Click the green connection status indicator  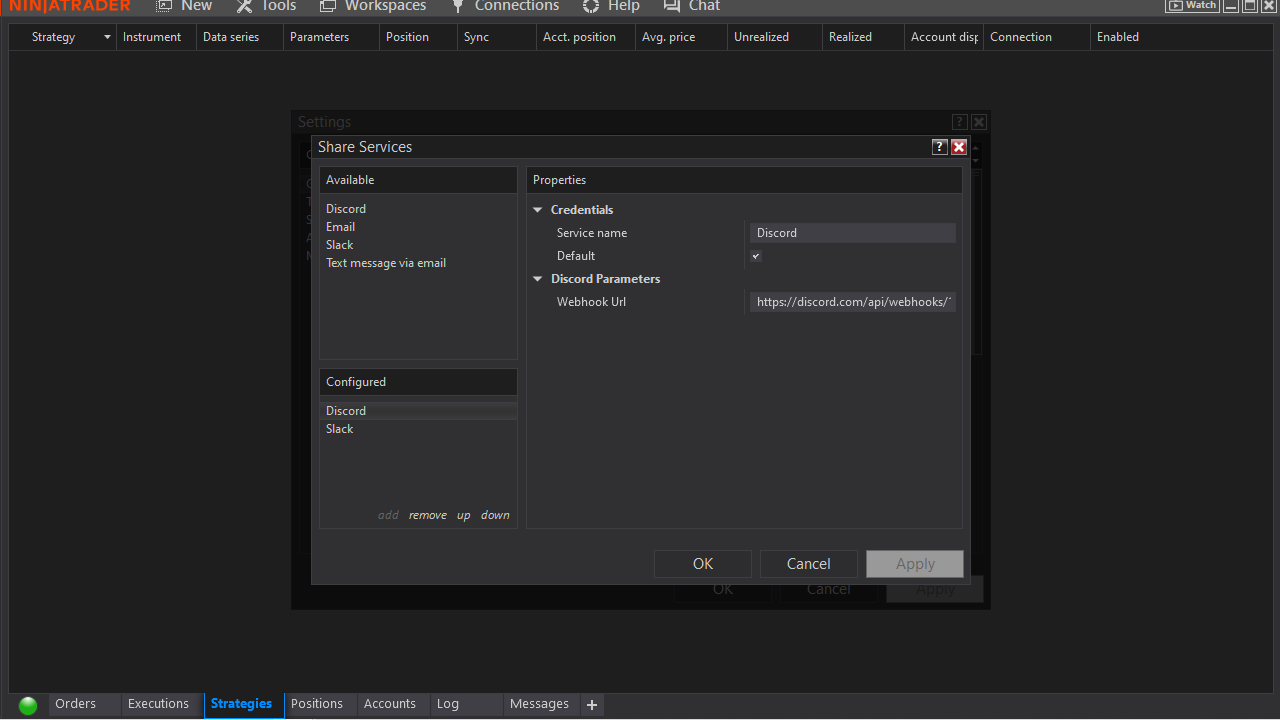point(27,704)
